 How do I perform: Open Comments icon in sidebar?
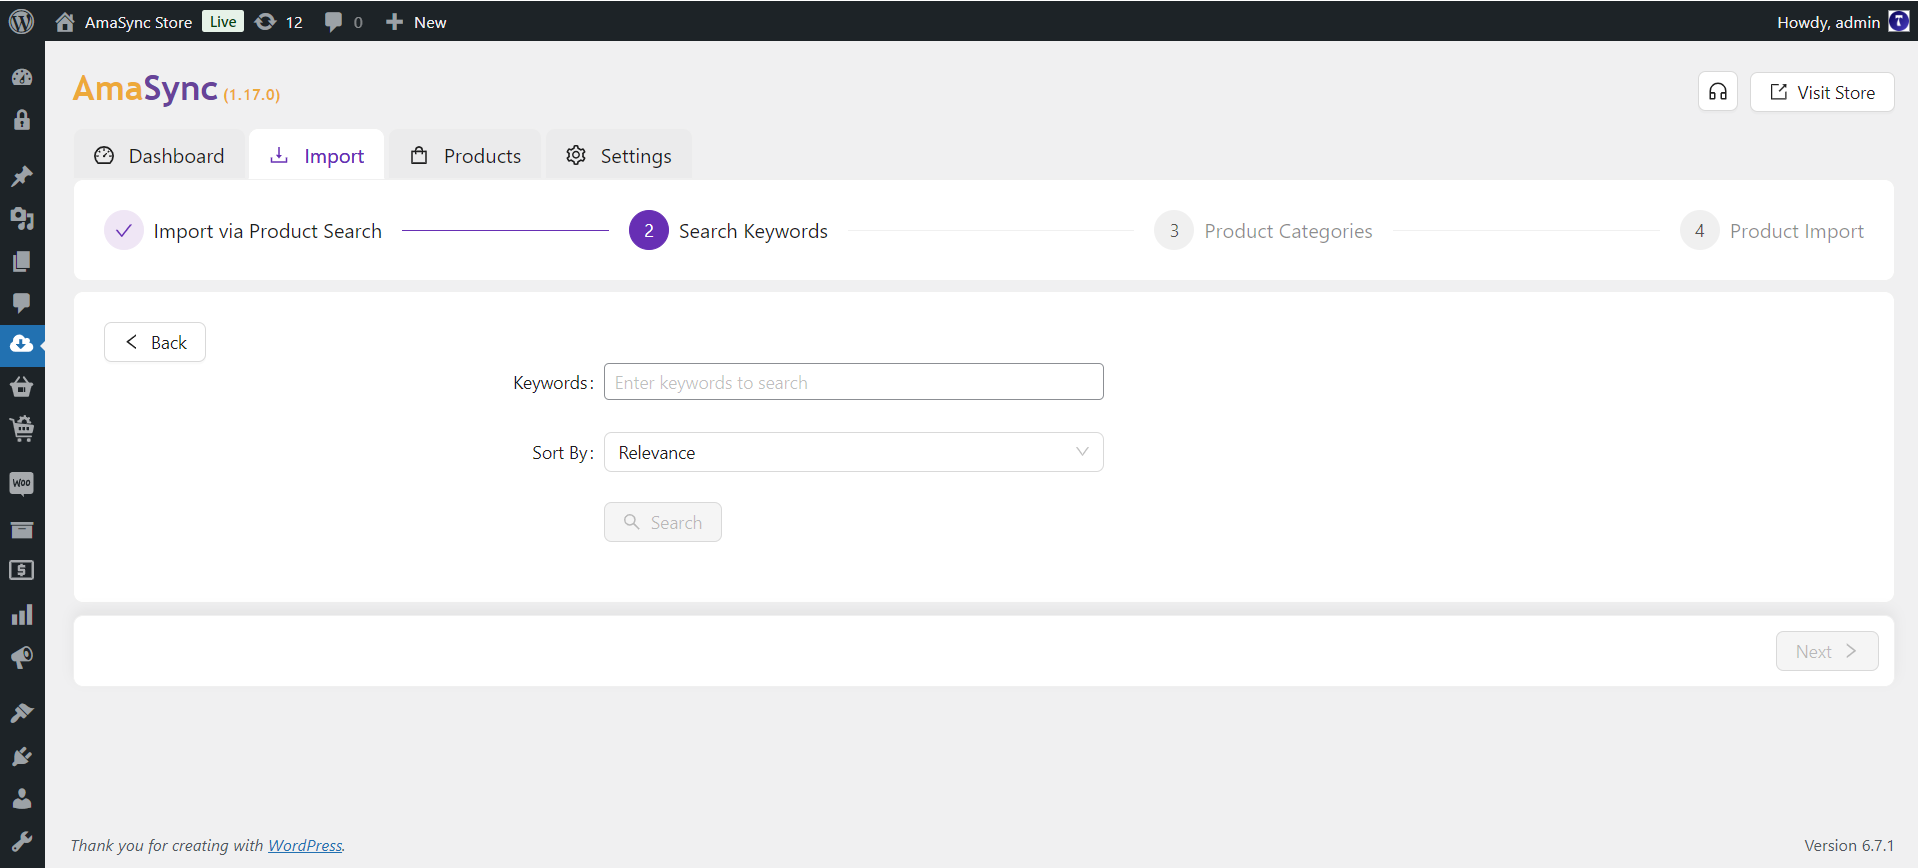[x=22, y=303]
